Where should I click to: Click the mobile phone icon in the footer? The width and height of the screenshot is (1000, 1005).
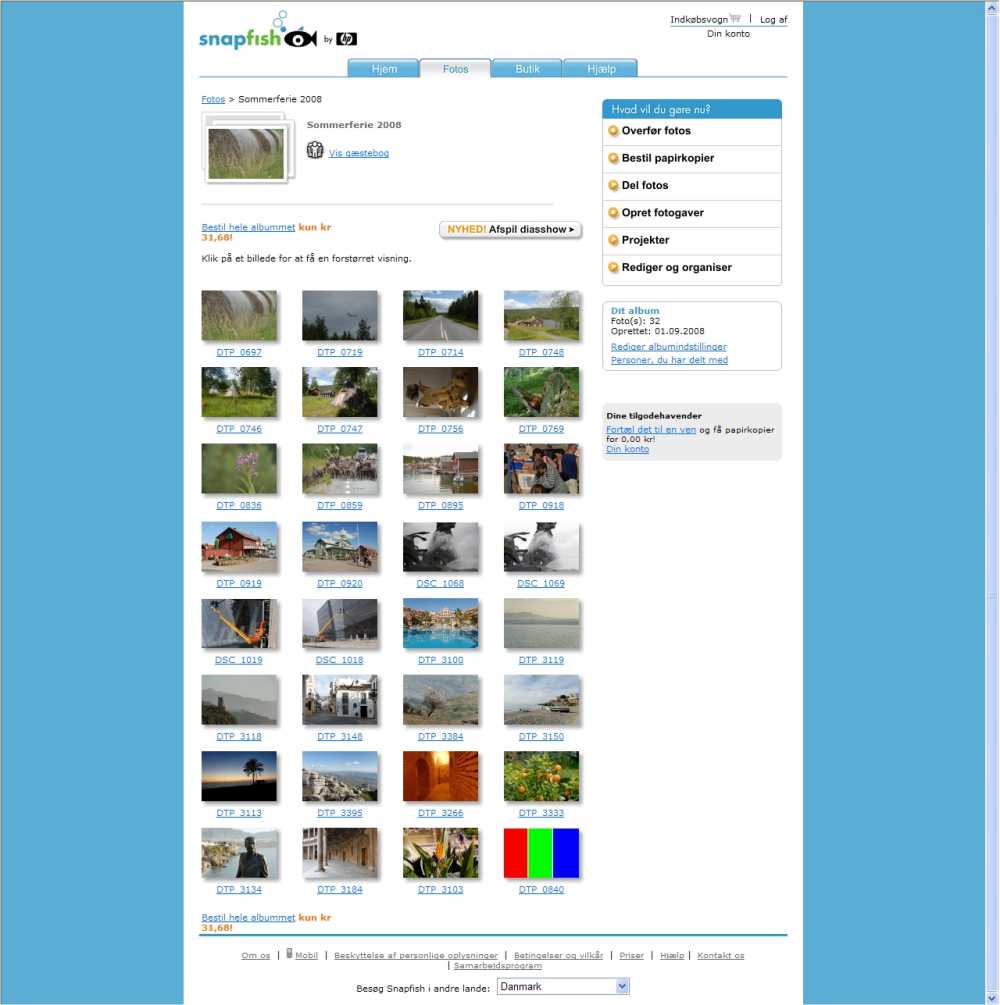click(x=289, y=954)
